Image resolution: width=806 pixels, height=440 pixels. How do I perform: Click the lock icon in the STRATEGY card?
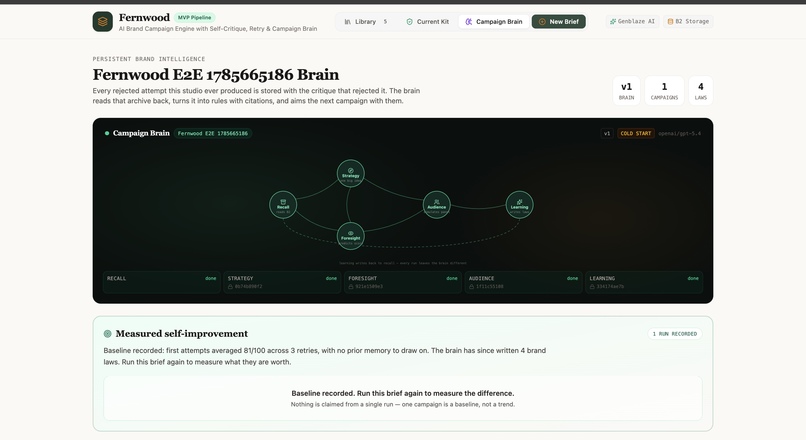230,287
